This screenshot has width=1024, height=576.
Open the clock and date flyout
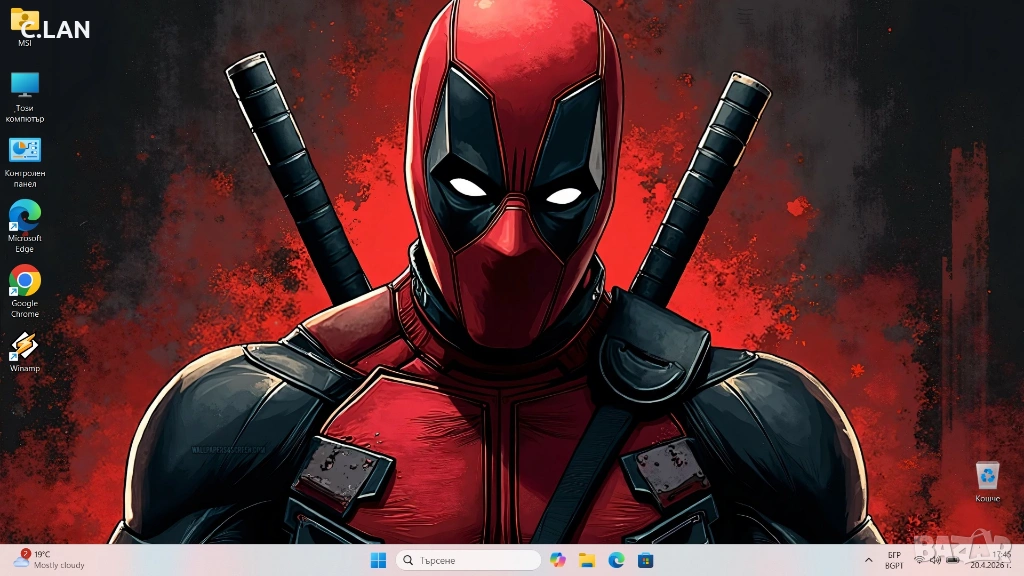click(991, 560)
